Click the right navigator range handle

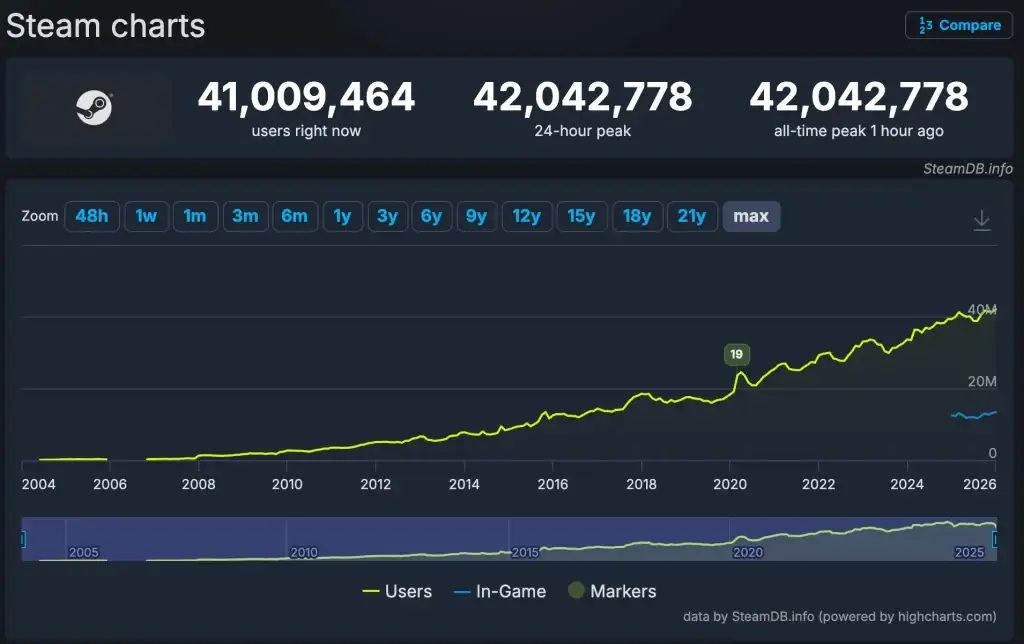995,540
